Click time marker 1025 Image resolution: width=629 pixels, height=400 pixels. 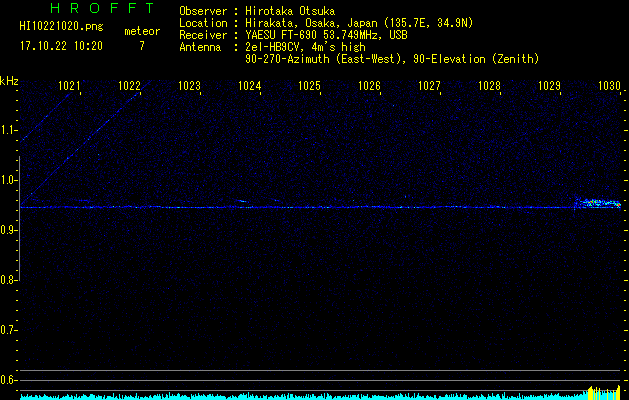click(310, 85)
